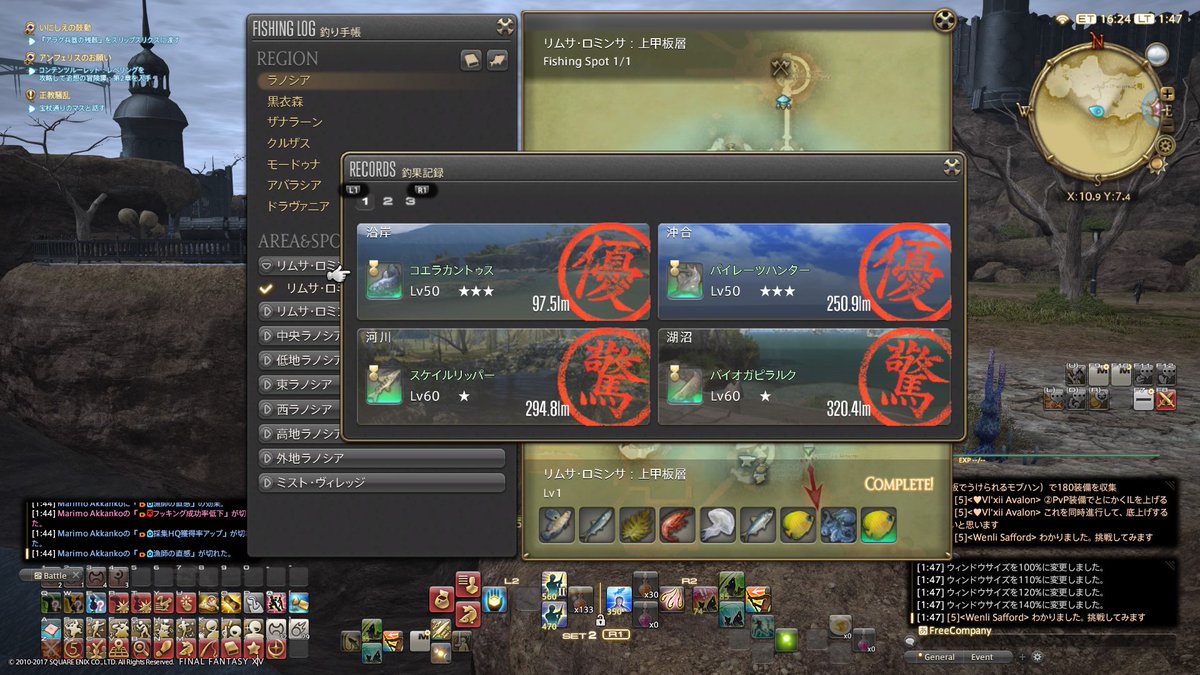Open the General chat tab
Image resolution: width=1200 pixels, height=675 pixels.
pyautogui.click(x=939, y=657)
